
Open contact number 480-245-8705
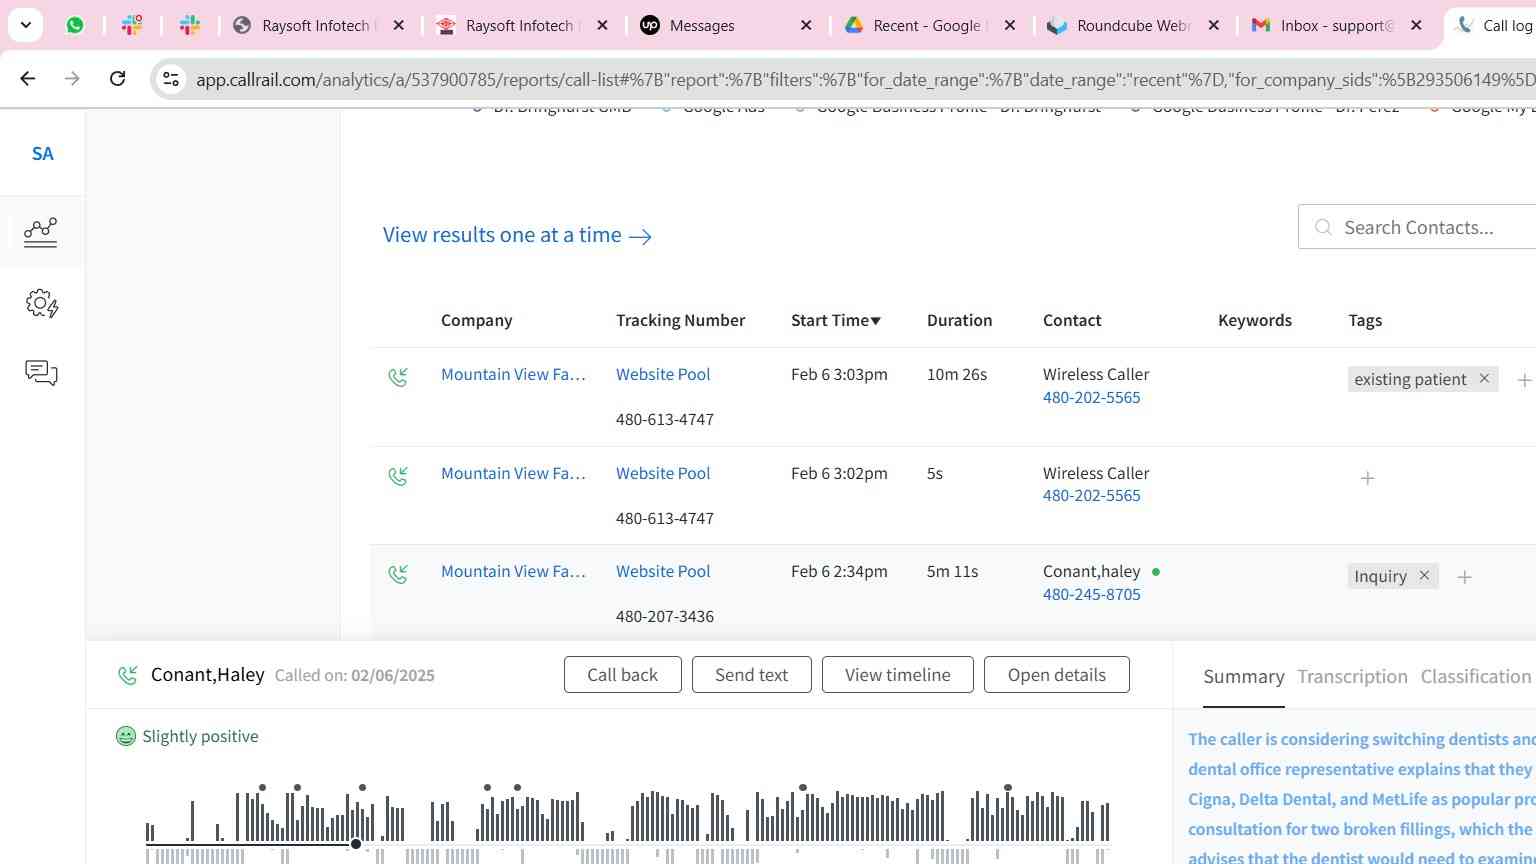click(1091, 594)
